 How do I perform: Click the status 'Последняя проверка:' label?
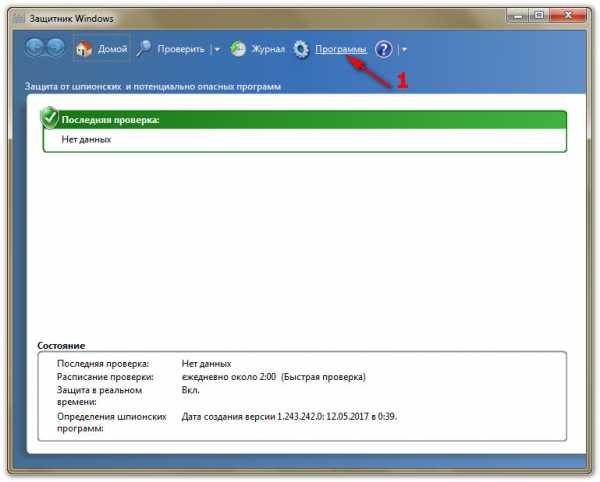click(x=103, y=364)
